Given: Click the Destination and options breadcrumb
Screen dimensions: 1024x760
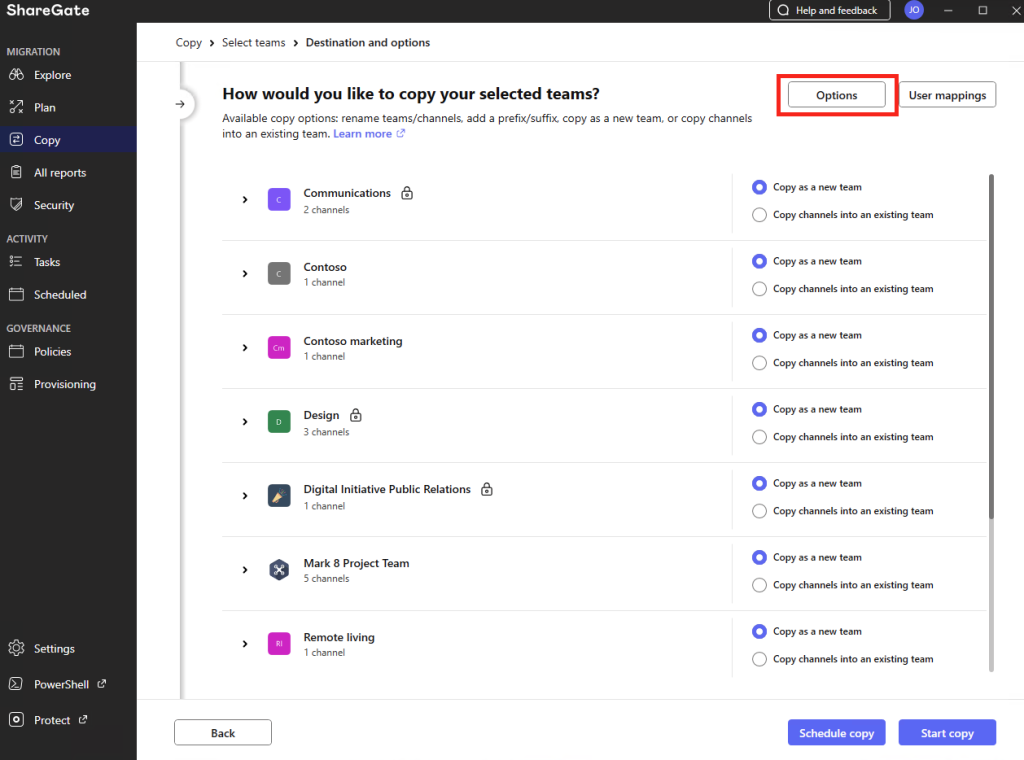Looking at the screenshot, I should pyautogui.click(x=368, y=42).
